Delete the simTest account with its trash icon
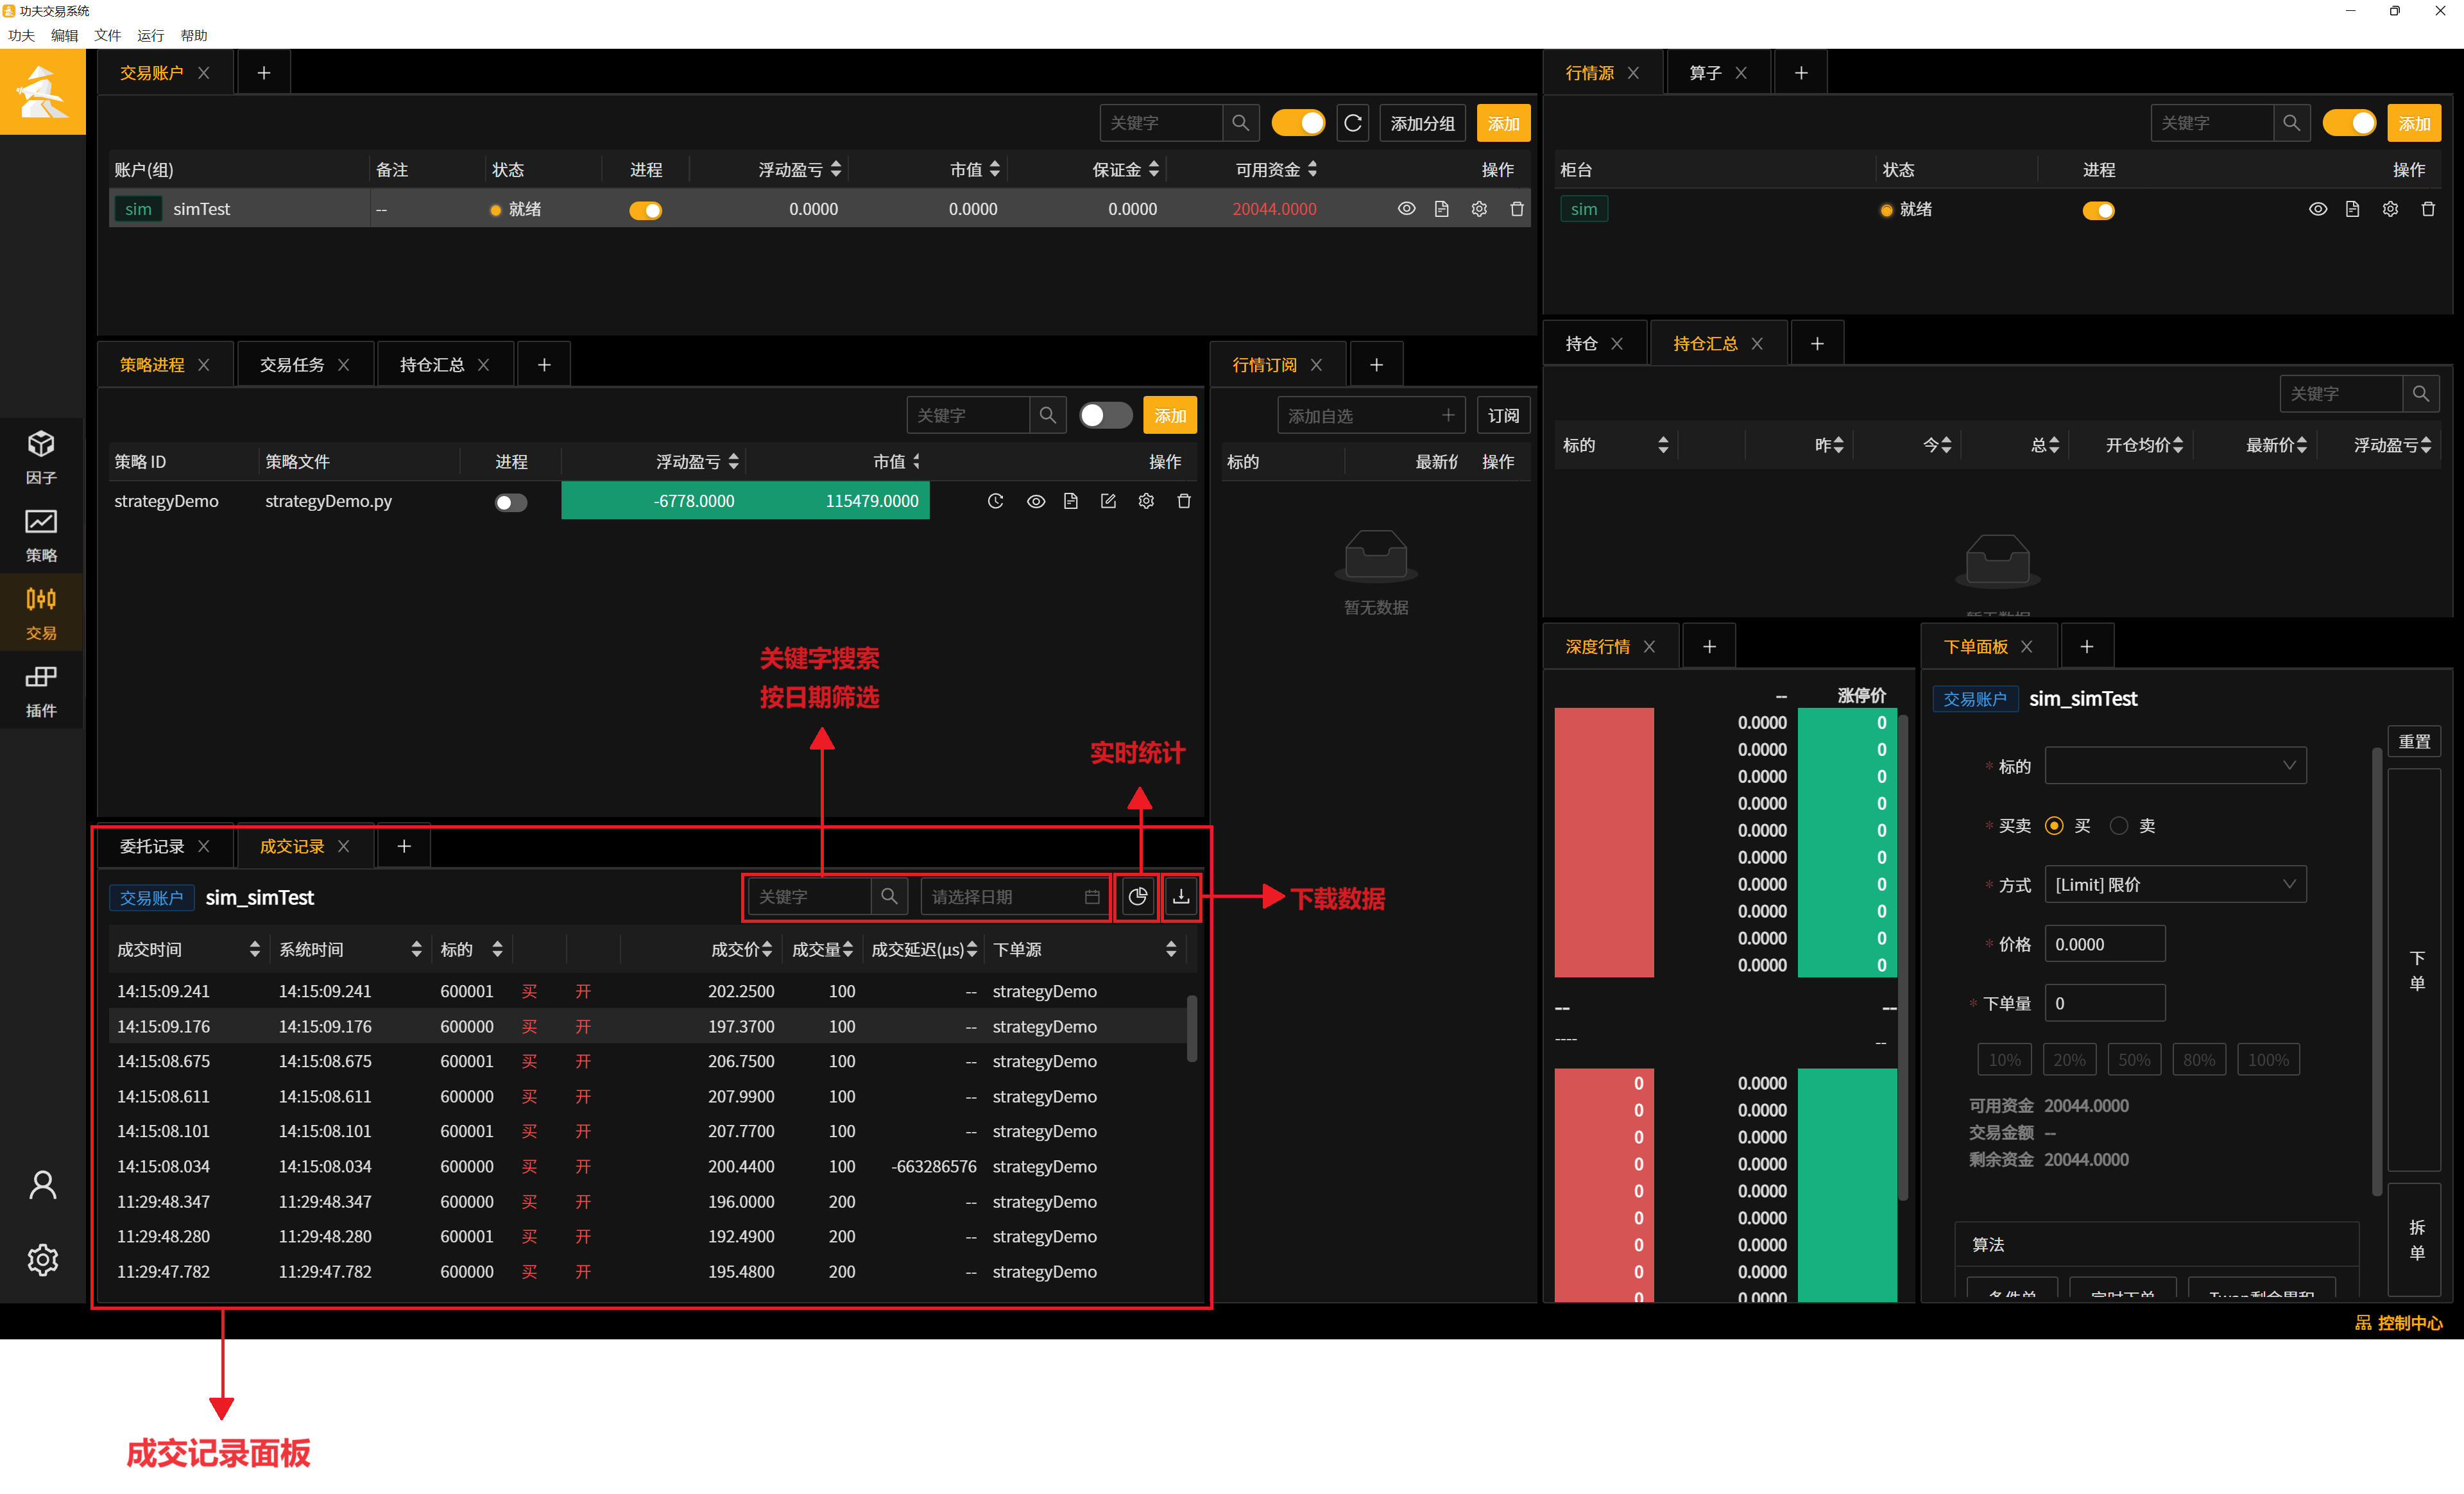Image resolution: width=2464 pixels, height=1494 pixels. [x=1517, y=209]
